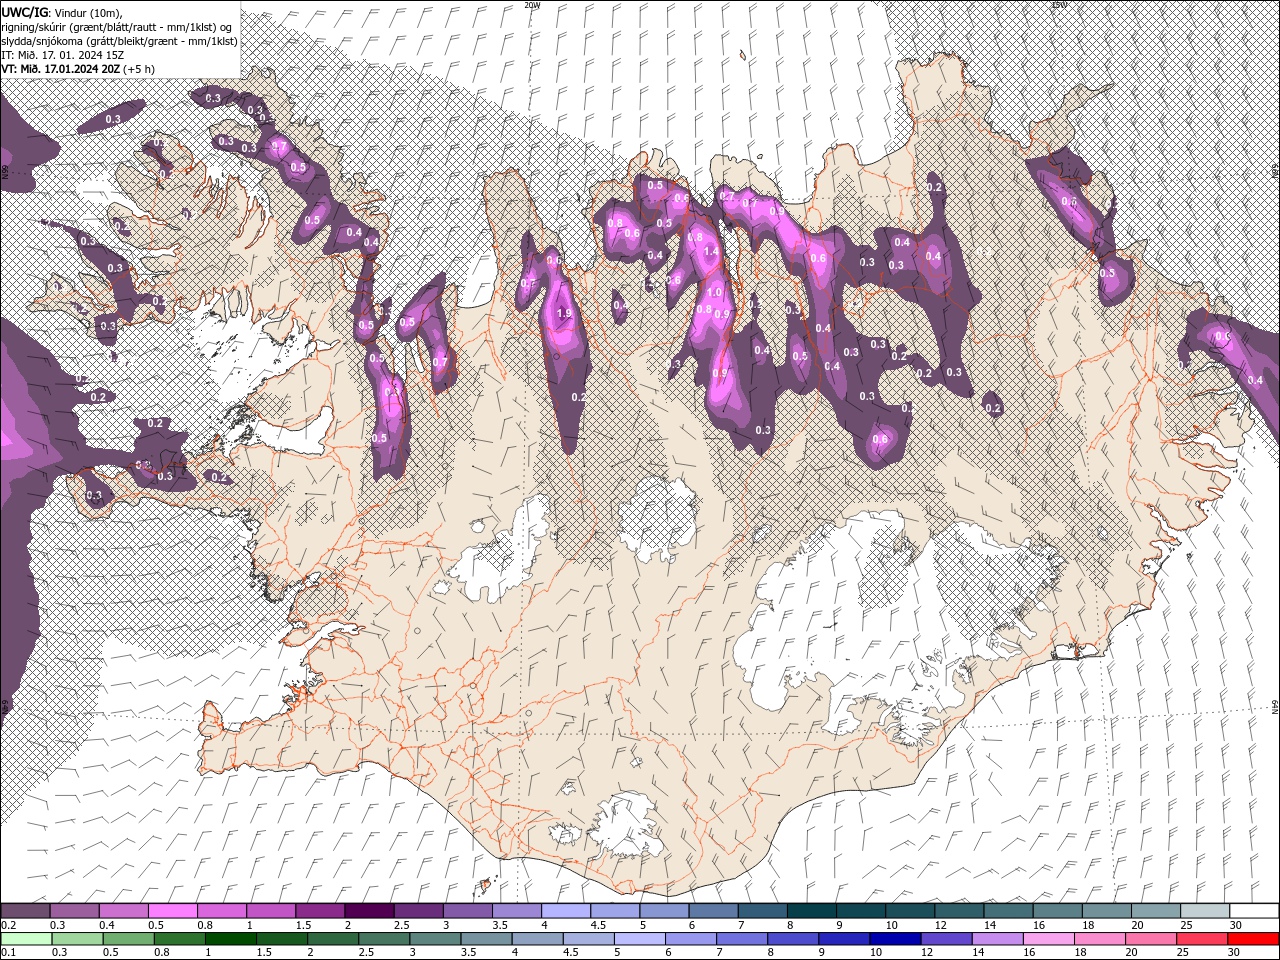The width and height of the screenshot is (1280, 960).
Task: Click the 20W longitude label at top
Action: [x=532, y=5]
